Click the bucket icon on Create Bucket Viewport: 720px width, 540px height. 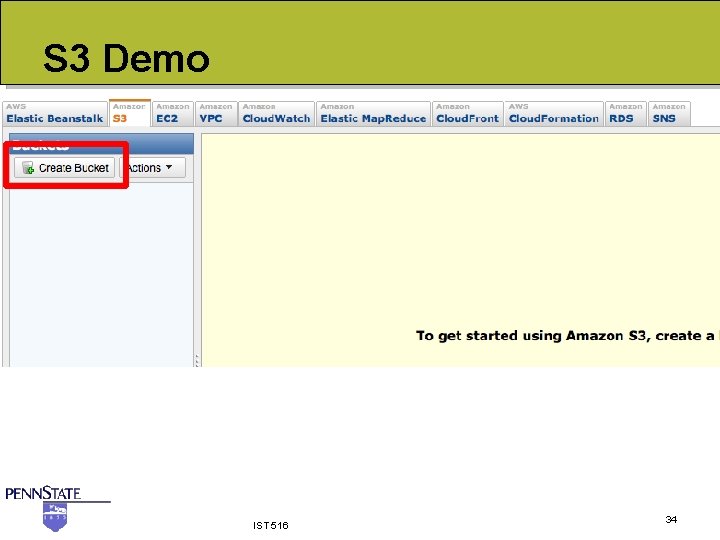[x=28, y=168]
